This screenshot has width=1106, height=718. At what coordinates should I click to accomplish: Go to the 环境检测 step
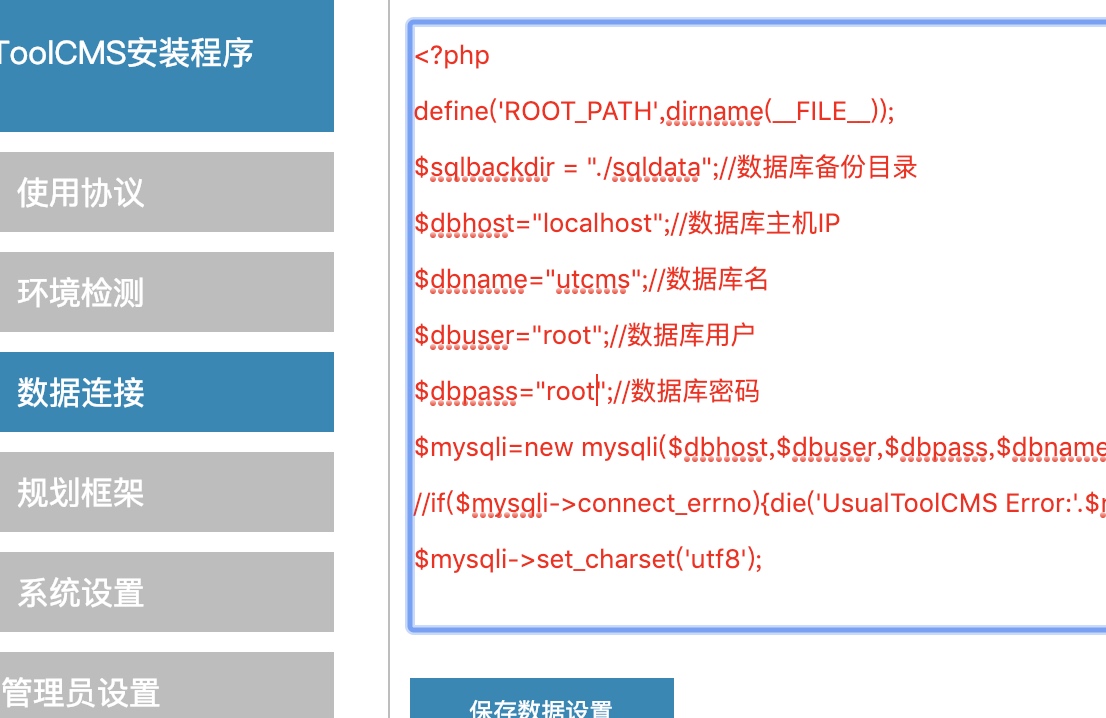pyautogui.click(x=166, y=292)
